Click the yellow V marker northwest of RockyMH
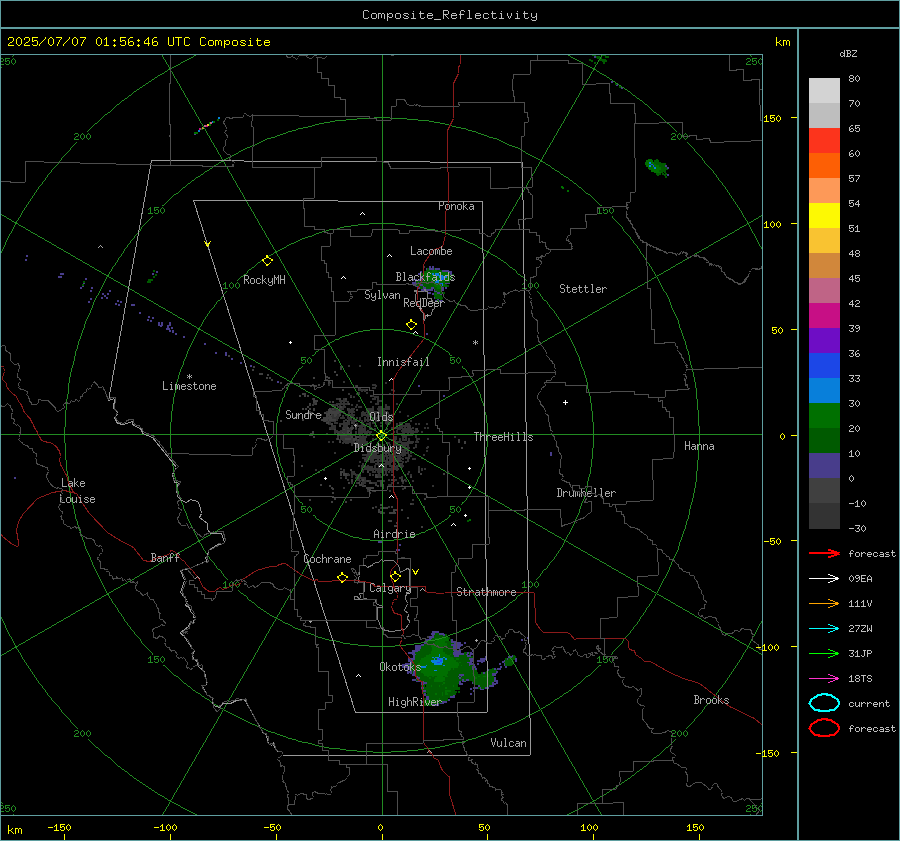Screen dimensions: 900x841 (x=208, y=244)
